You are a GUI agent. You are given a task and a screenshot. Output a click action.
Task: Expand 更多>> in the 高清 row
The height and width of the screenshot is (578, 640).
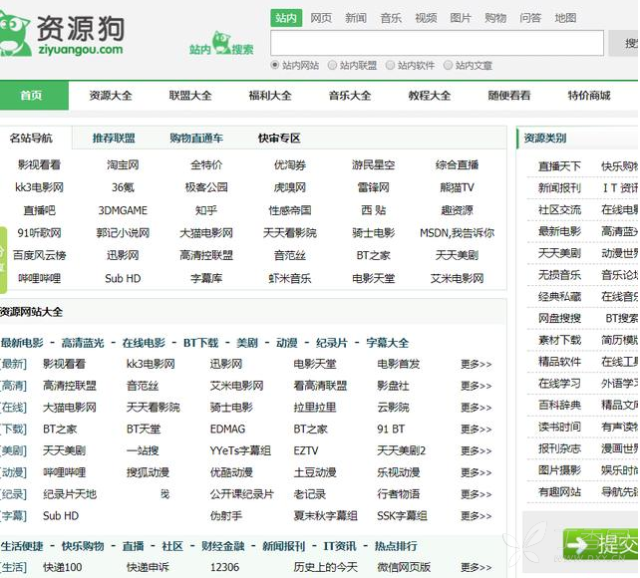(476, 386)
